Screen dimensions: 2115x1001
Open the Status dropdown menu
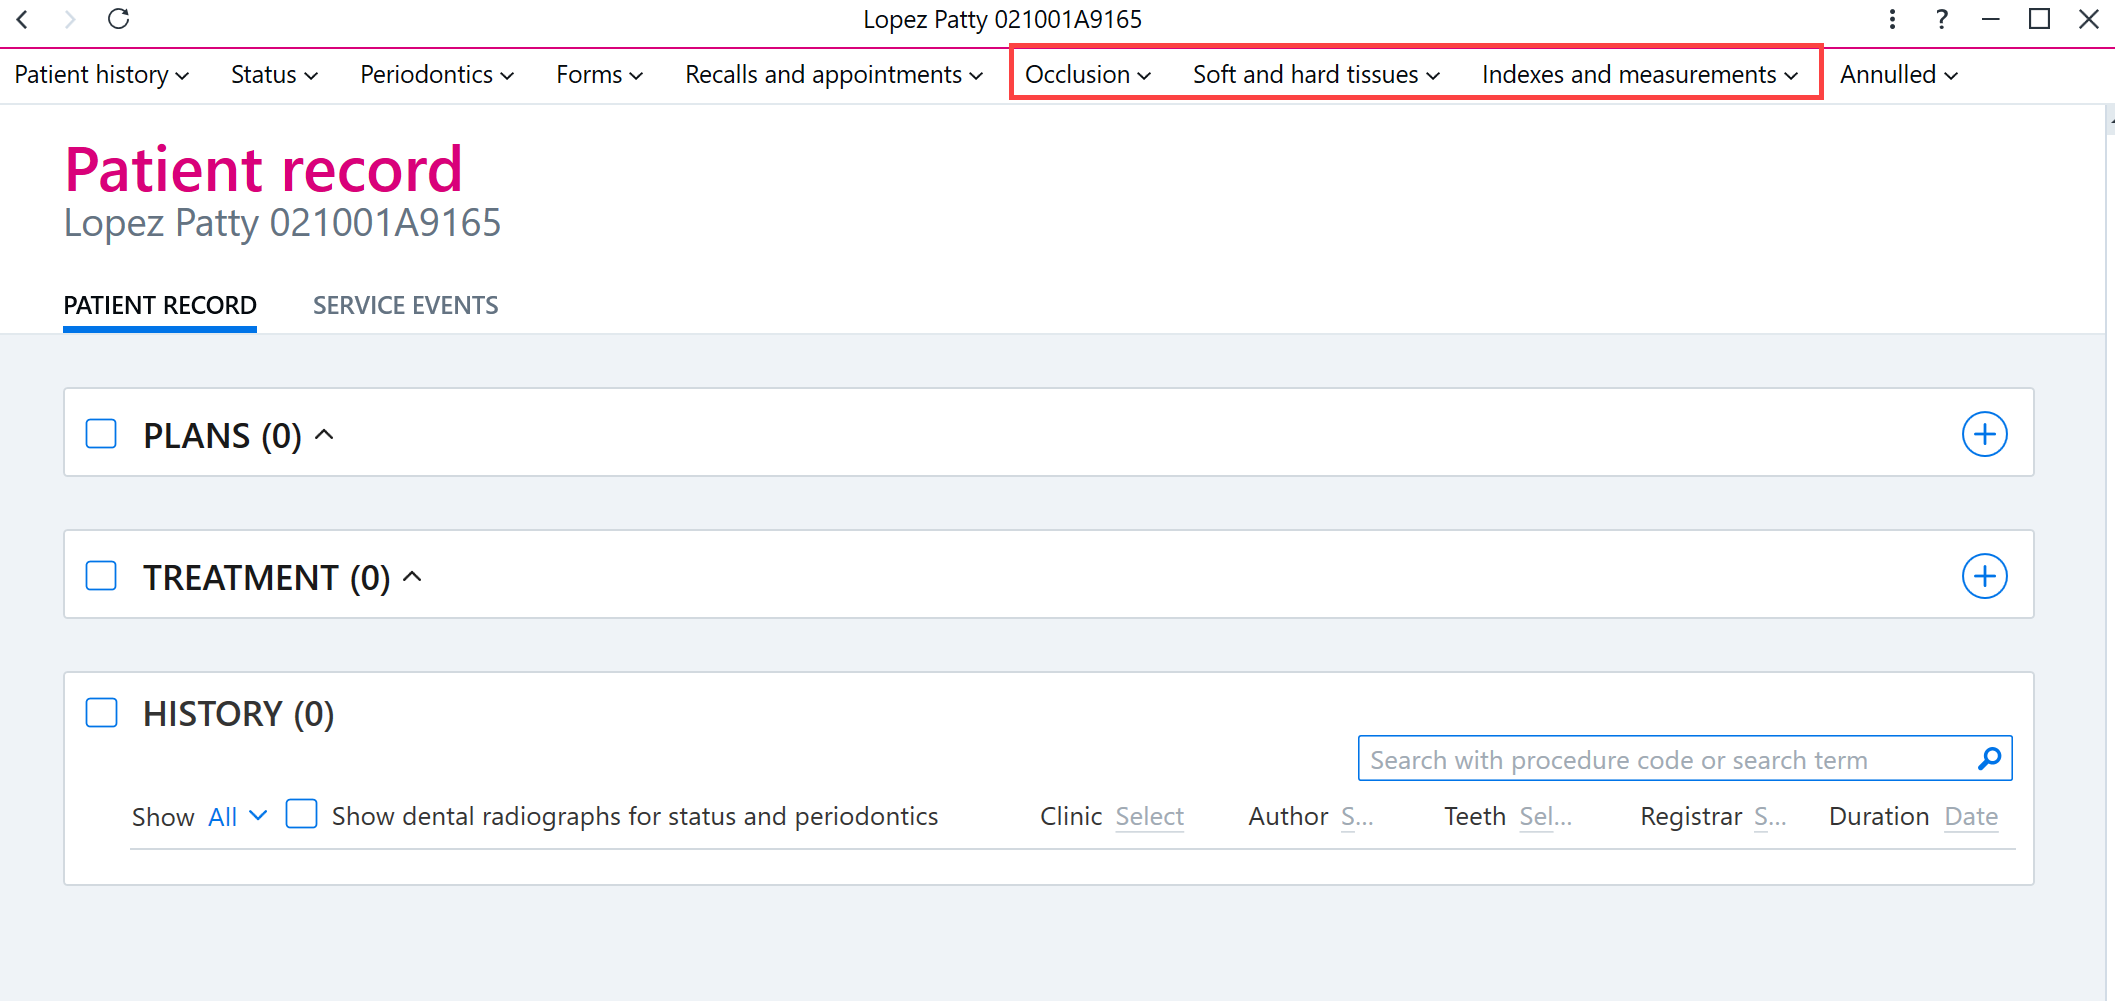[274, 75]
